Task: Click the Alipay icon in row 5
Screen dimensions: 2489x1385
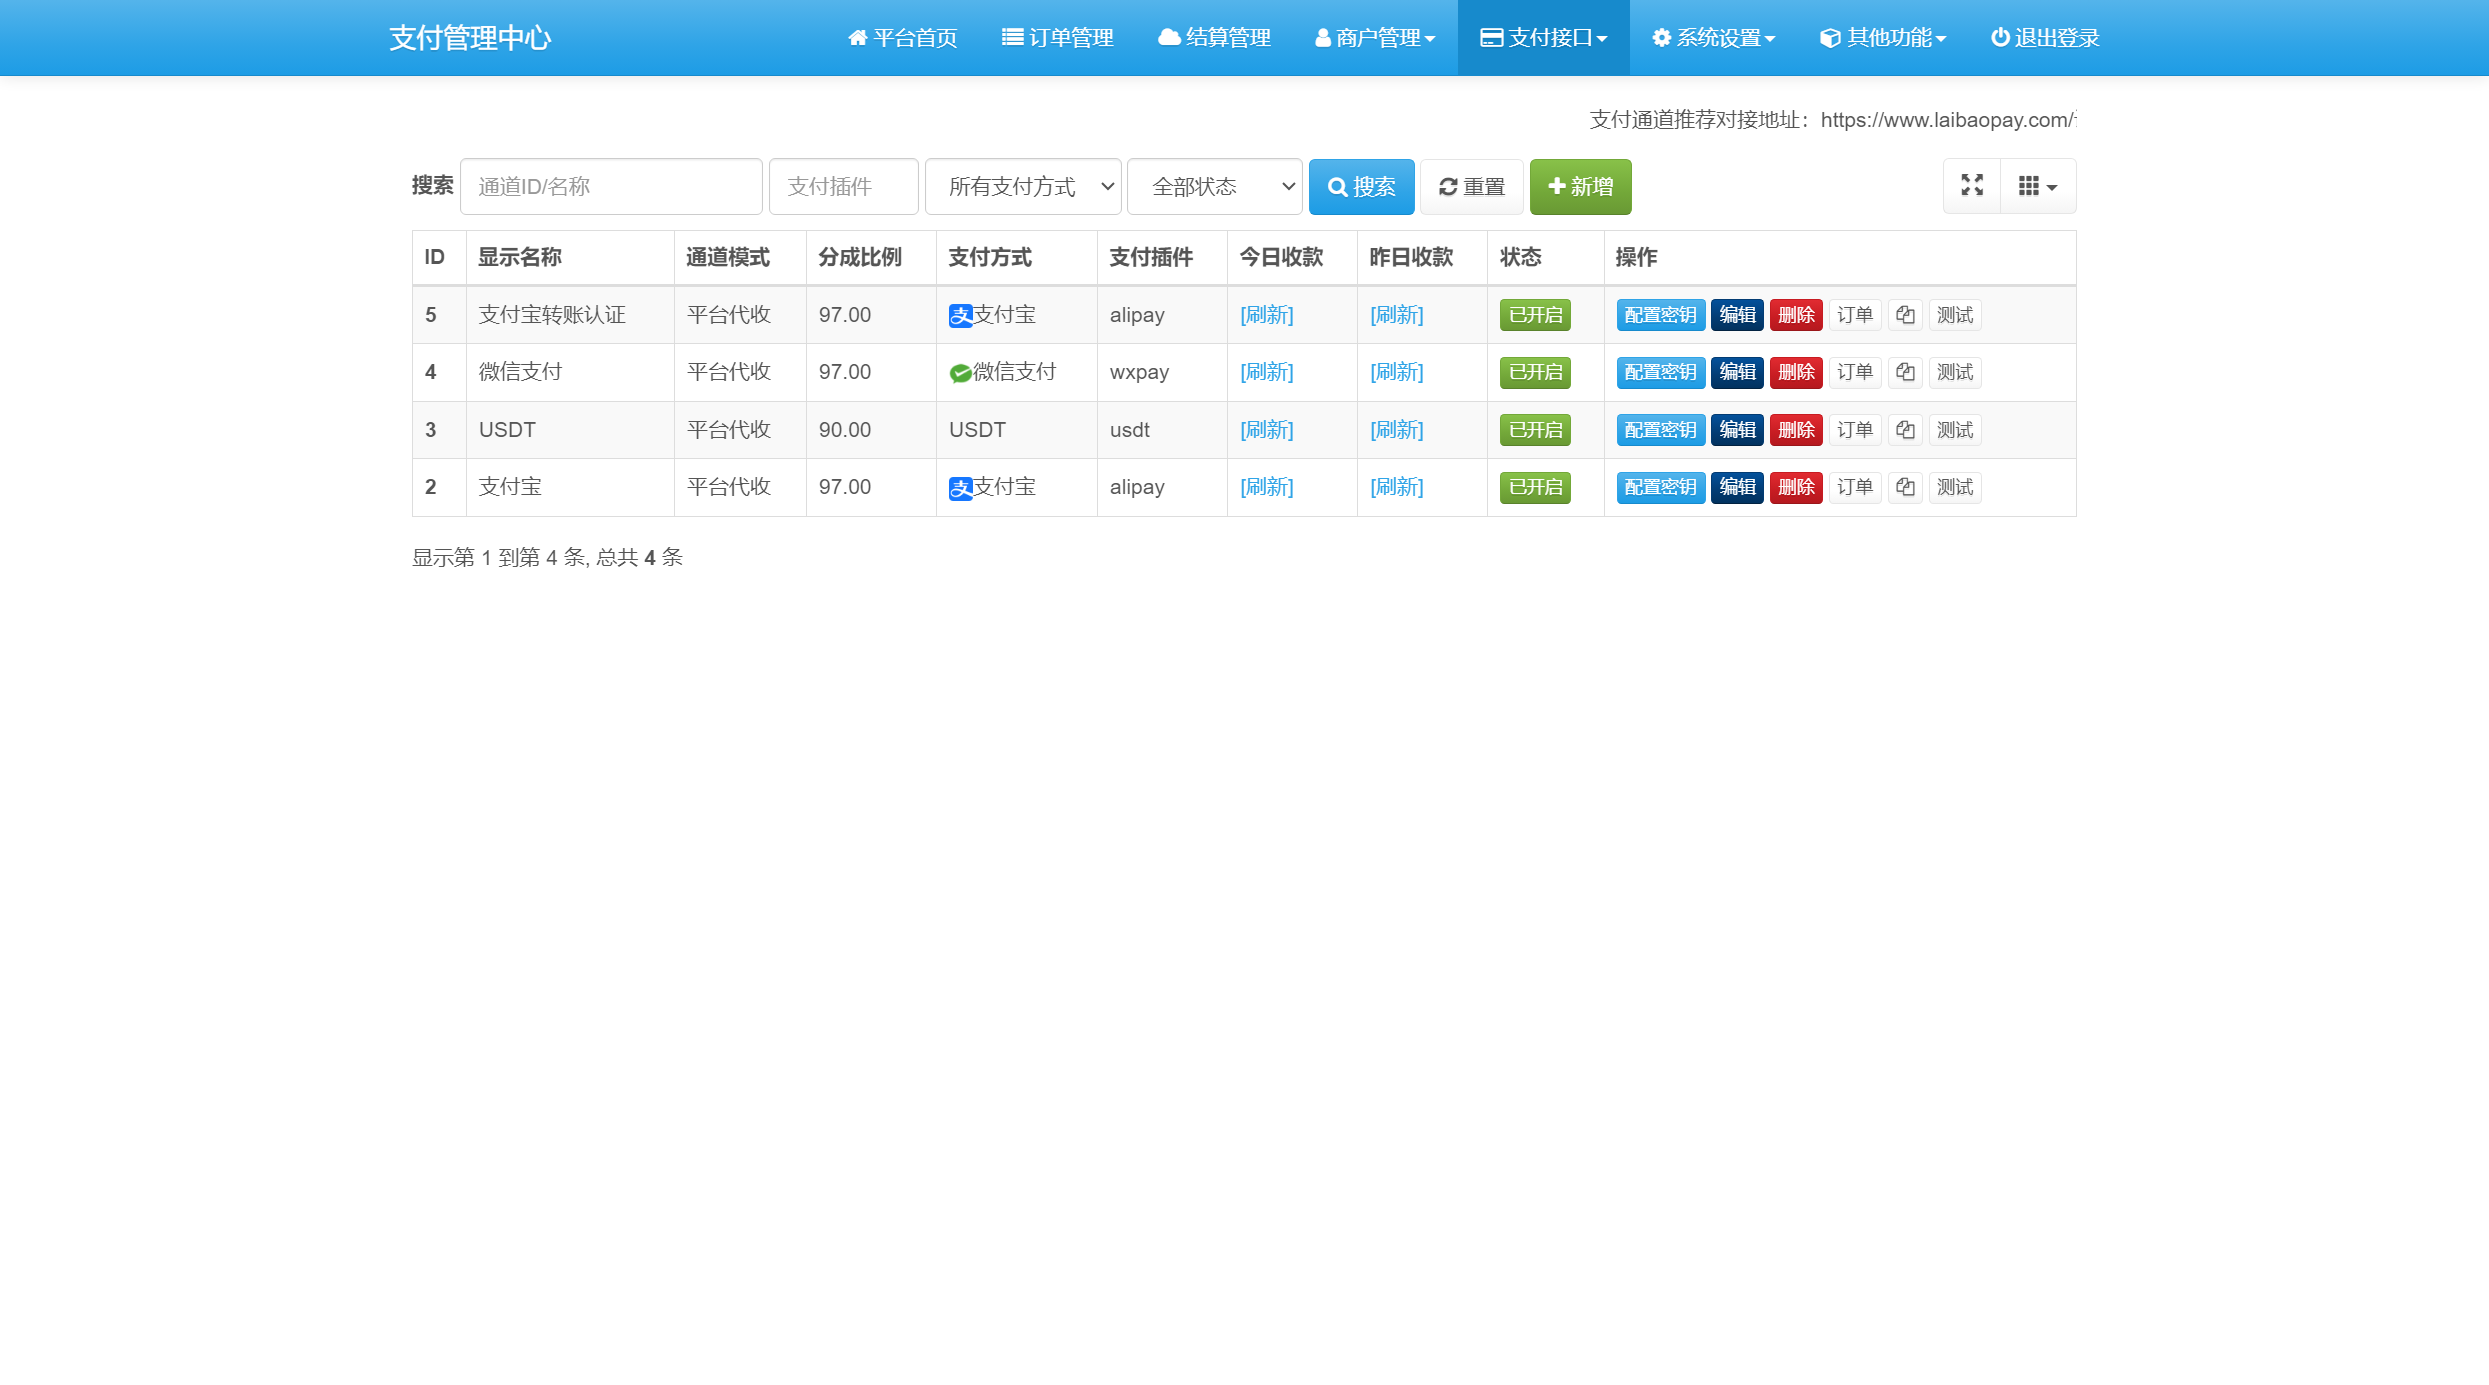Action: pyautogui.click(x=960, y=314)
